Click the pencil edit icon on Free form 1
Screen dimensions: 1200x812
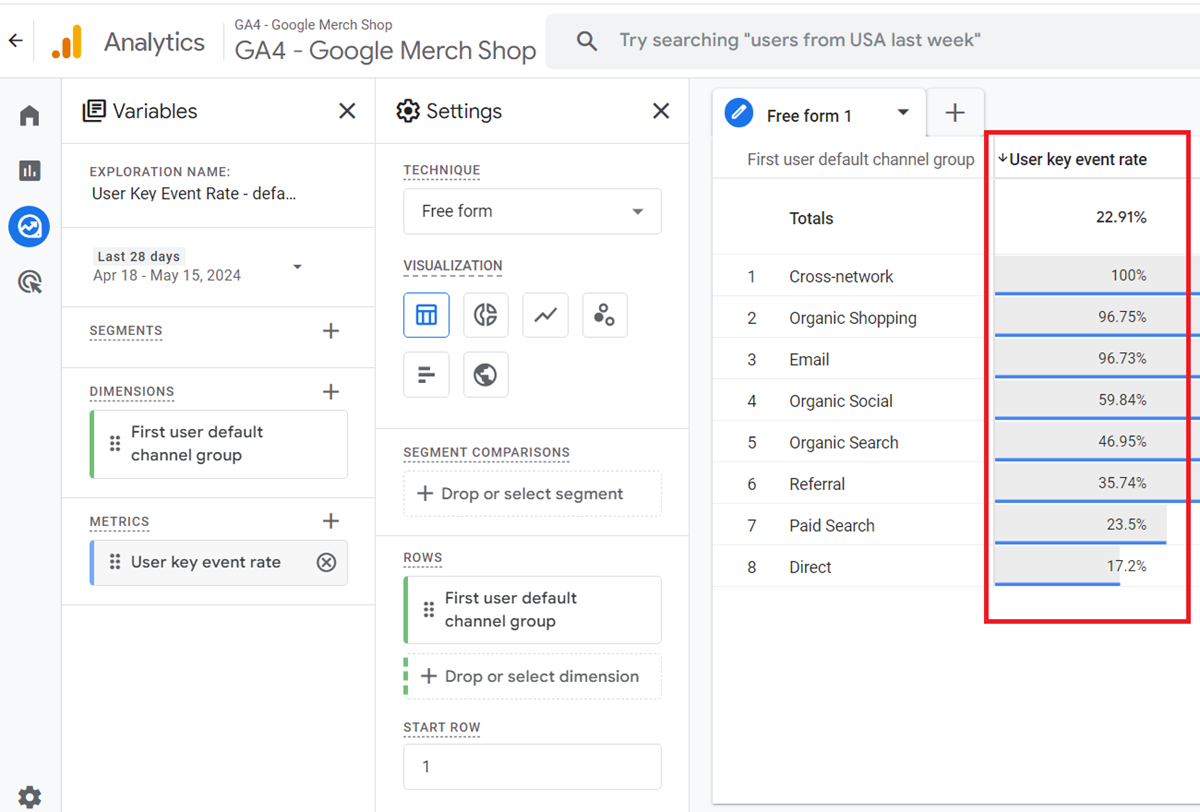(738, 113)
